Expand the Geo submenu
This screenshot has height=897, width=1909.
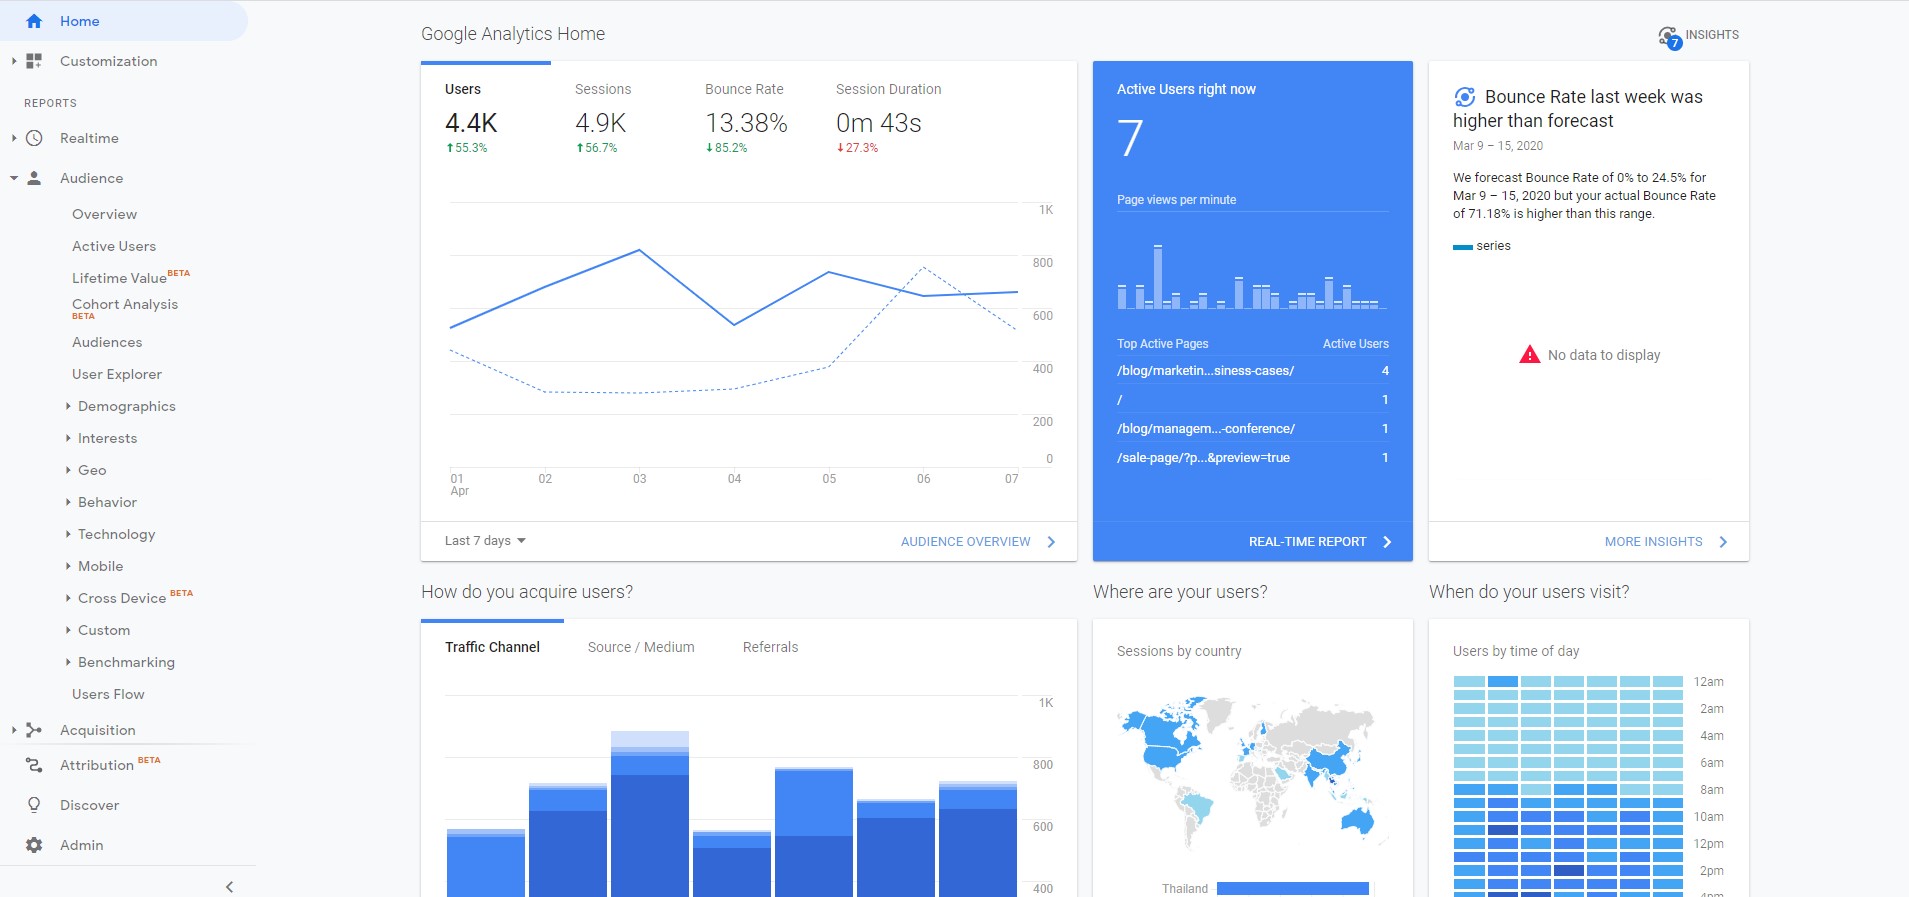[68, 470]
